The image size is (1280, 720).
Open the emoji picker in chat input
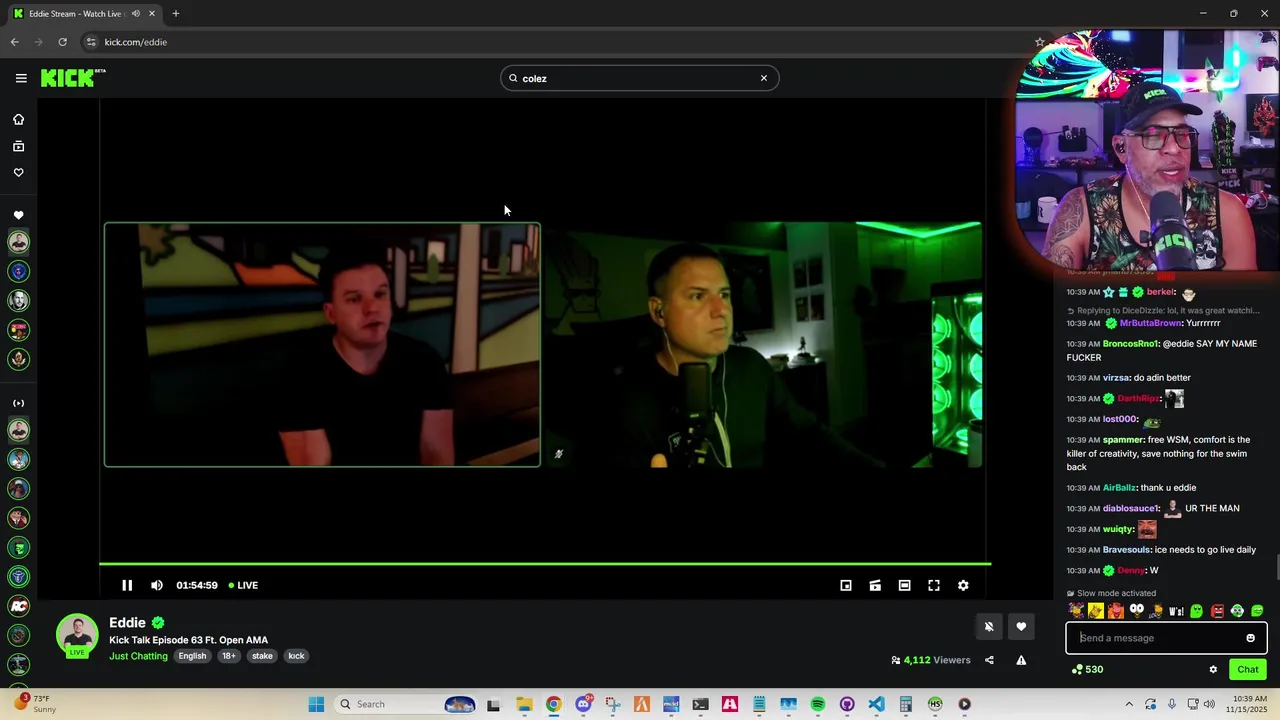pos(1250,638)
